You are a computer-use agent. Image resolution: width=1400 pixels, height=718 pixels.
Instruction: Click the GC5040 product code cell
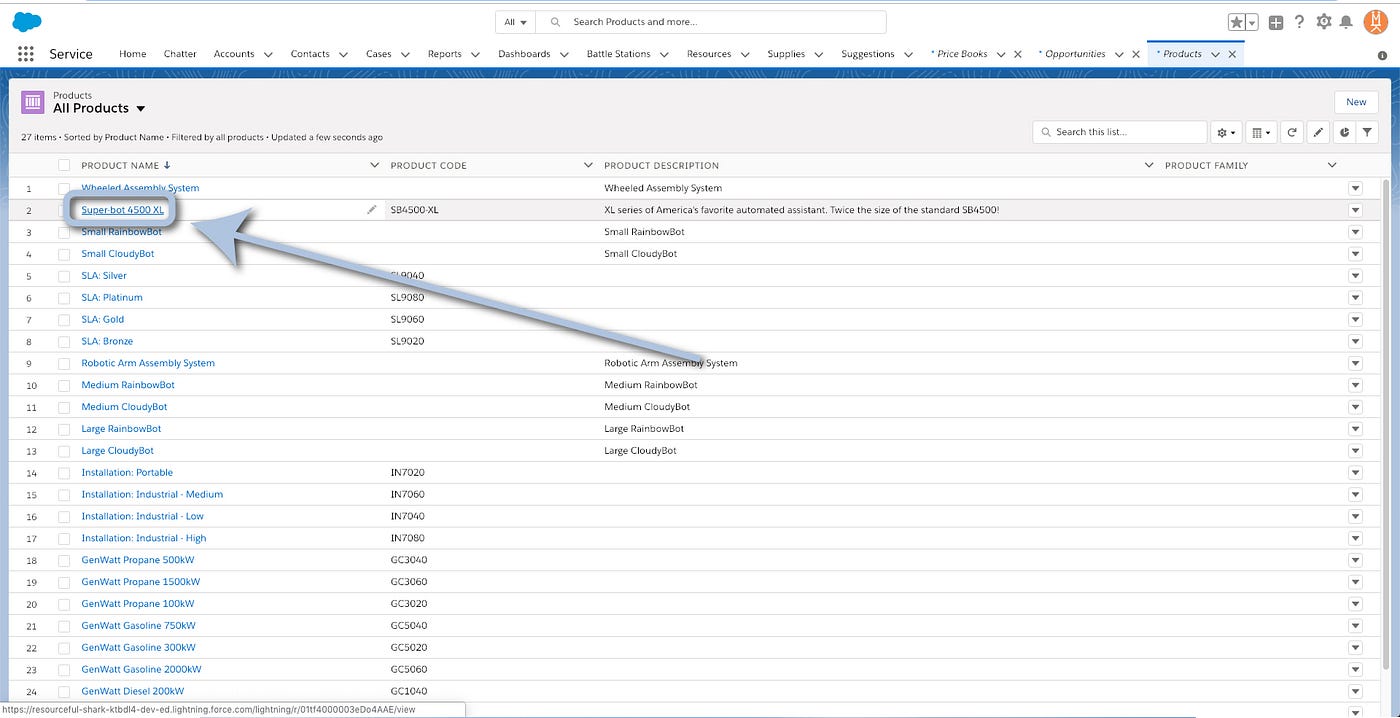(408, 626)
